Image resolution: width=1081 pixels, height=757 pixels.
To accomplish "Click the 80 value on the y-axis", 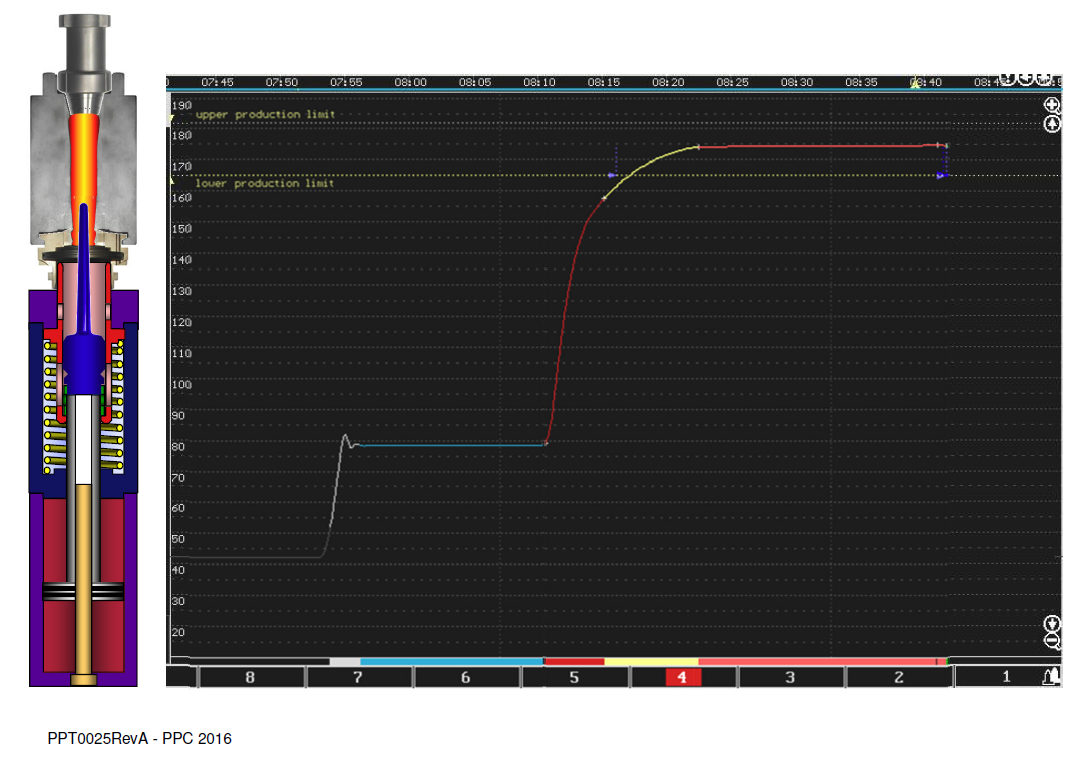I will [x=178, y=447].
